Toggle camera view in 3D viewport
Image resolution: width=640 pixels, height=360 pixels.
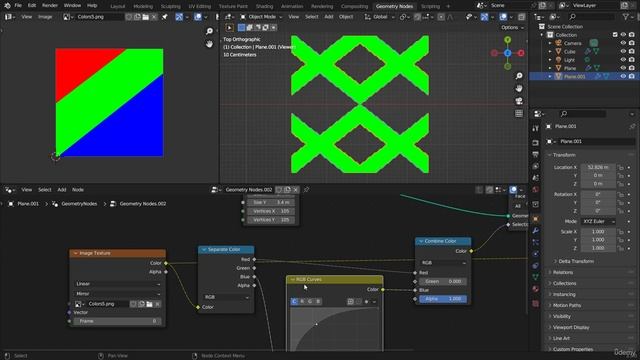click(x=519, y=101)
